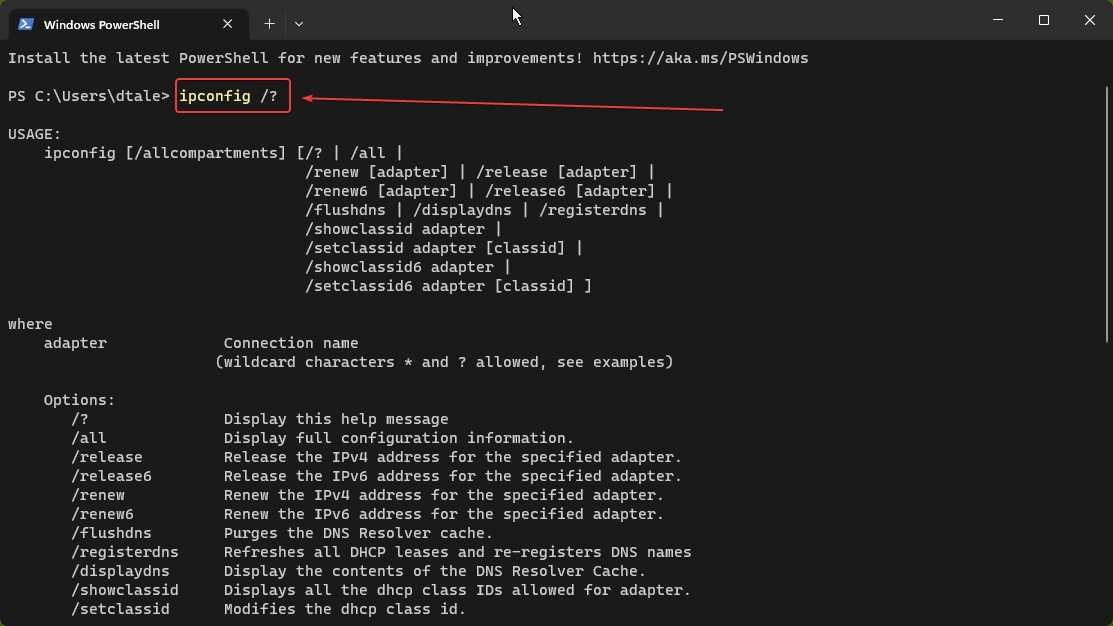
Task: Click the '/registerdns' option in the list
Action: (125, 553)
